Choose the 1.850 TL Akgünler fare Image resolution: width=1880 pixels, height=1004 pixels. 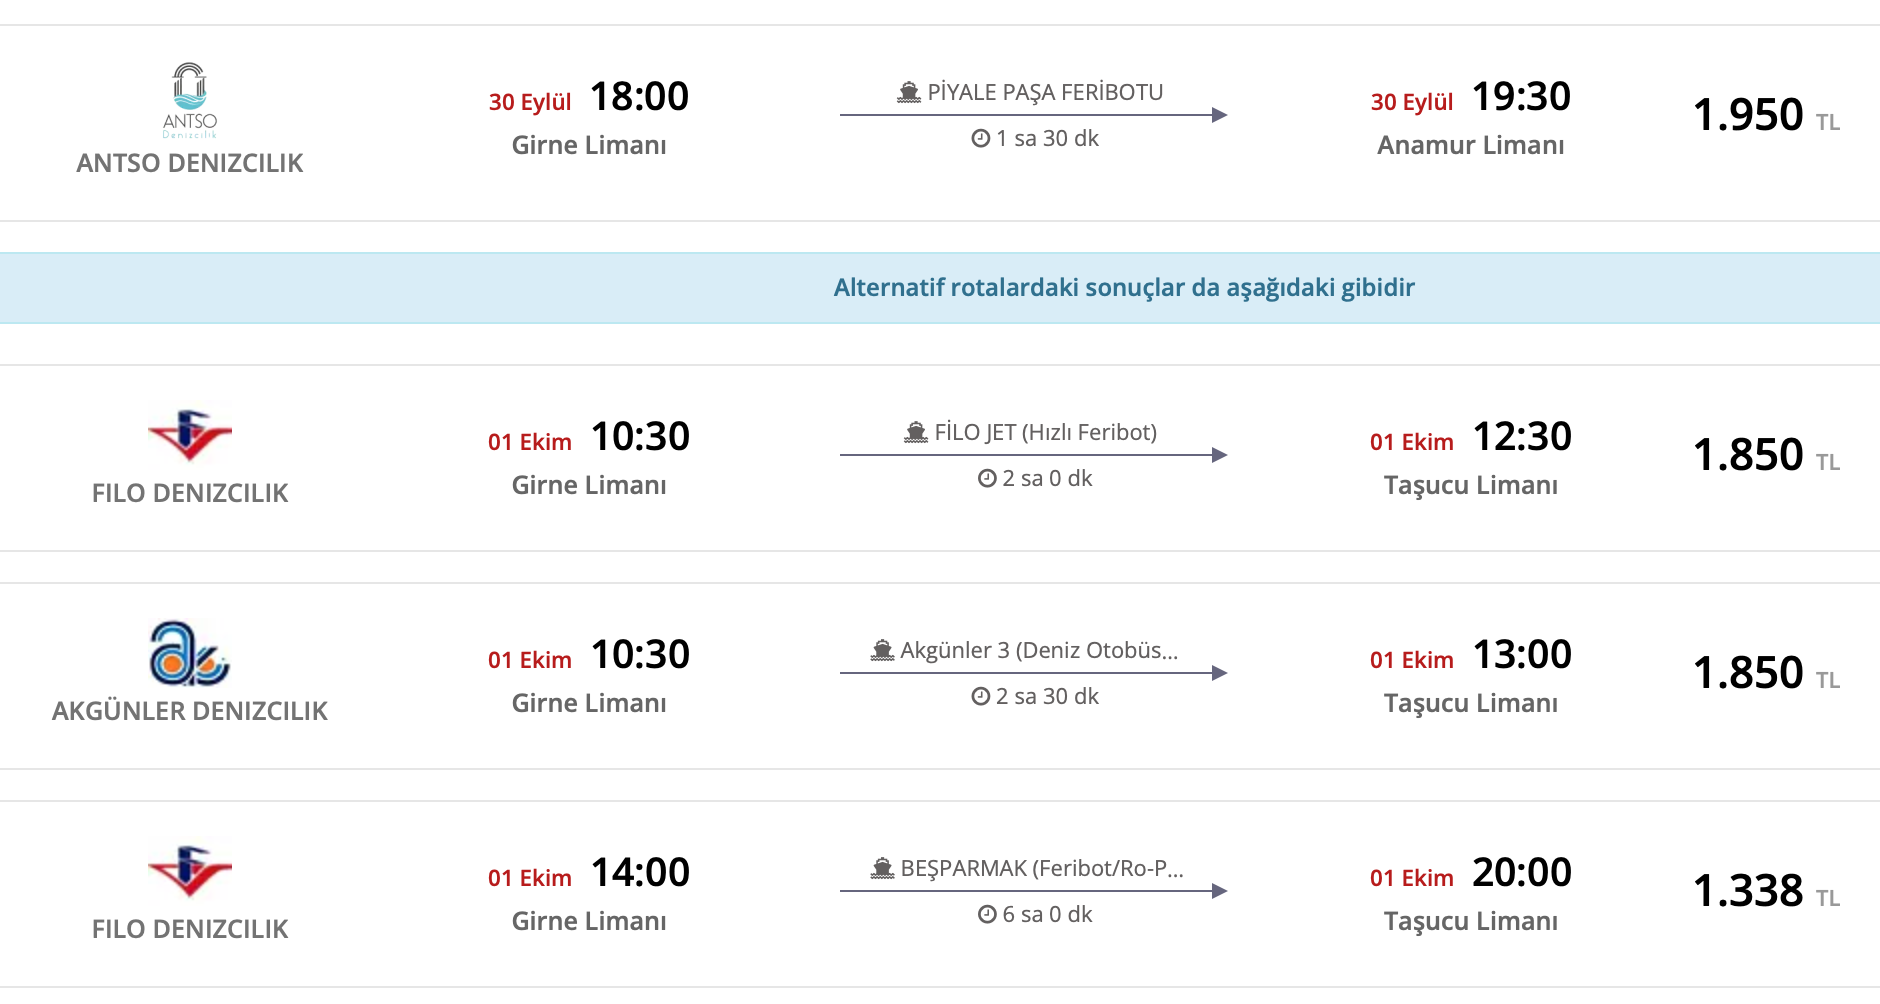pyautogui.click(x=1748, y=673)
